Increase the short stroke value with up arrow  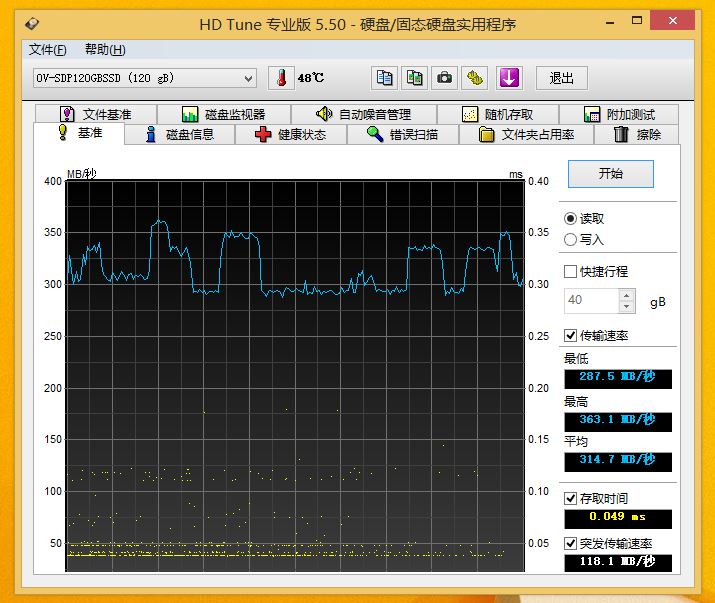627,295
